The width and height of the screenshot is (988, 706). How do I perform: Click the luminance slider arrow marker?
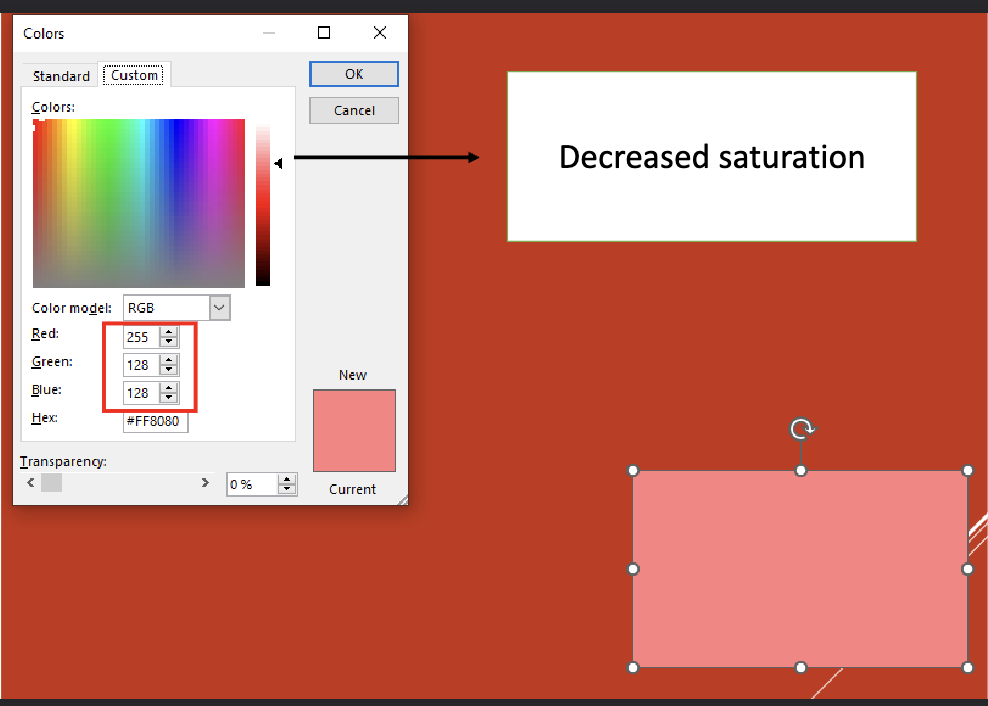[x=278, y=163]
